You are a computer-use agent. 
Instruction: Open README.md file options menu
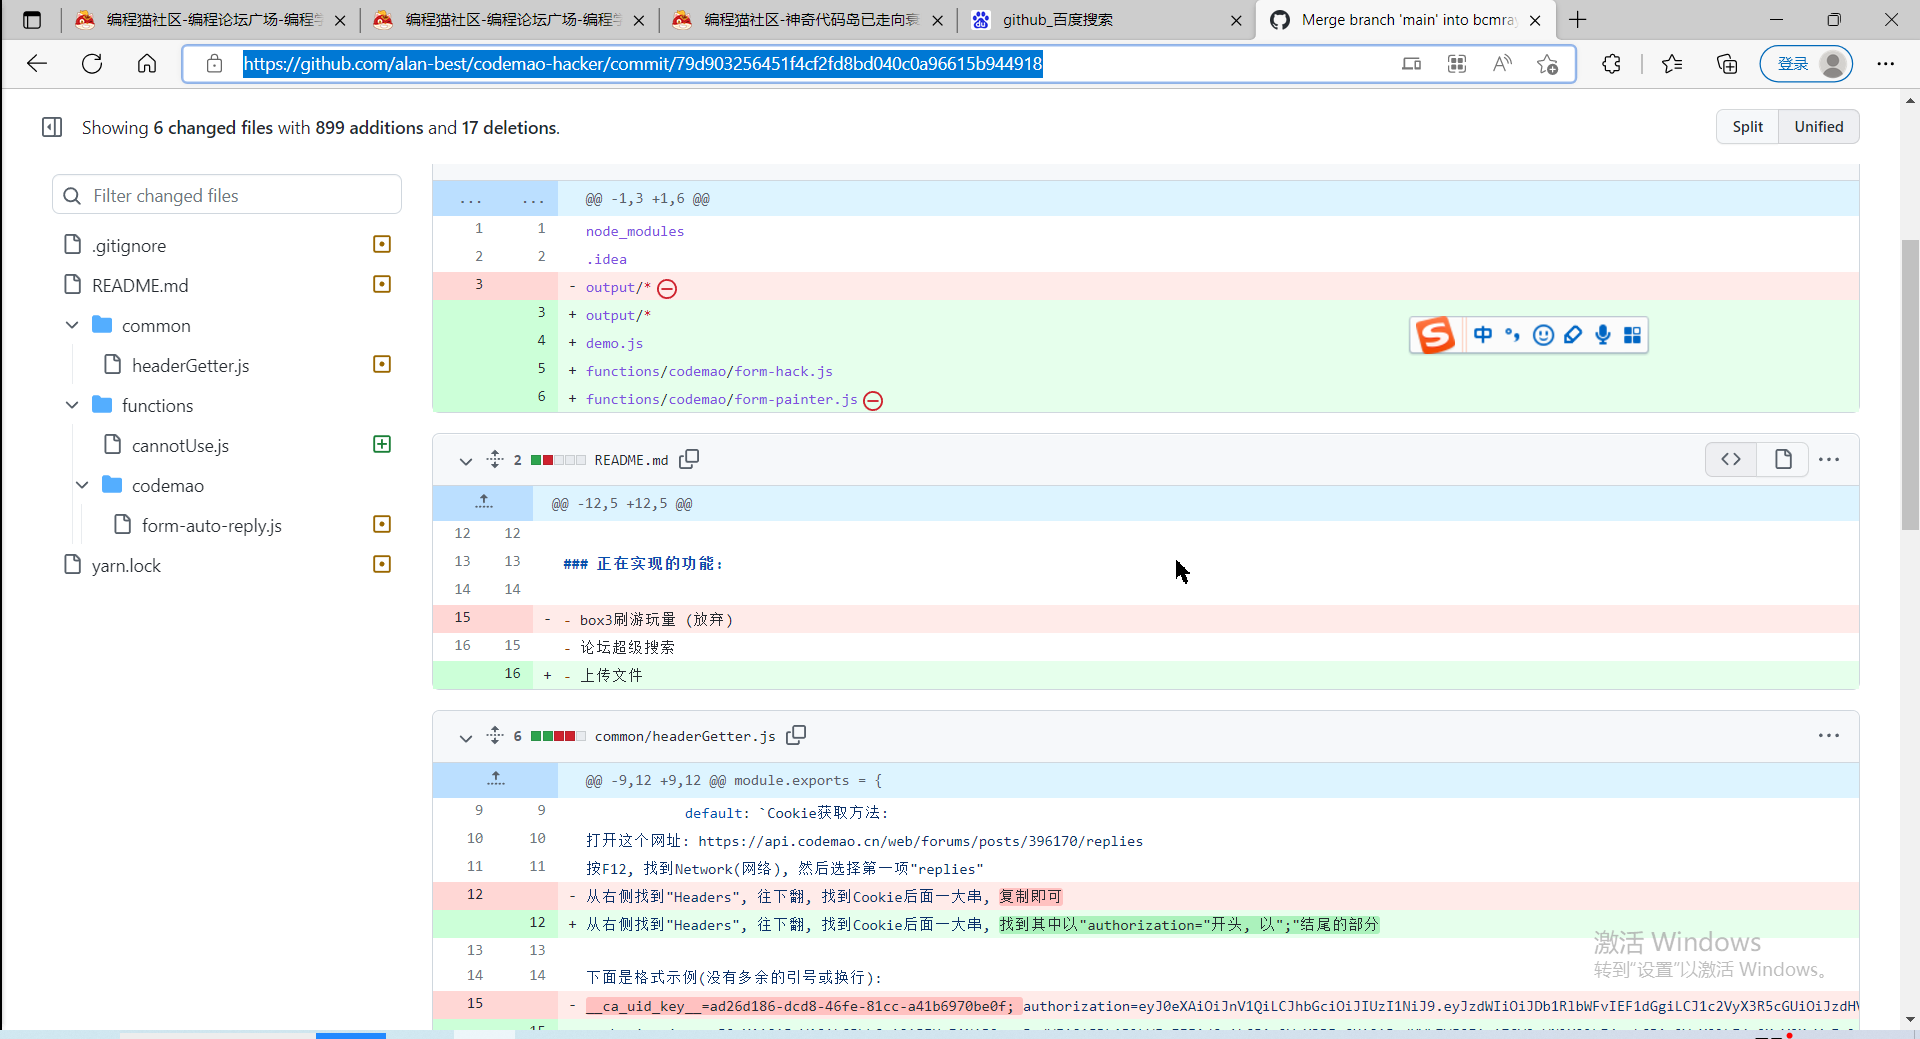pyautogui.click(x=1829, y=459)
